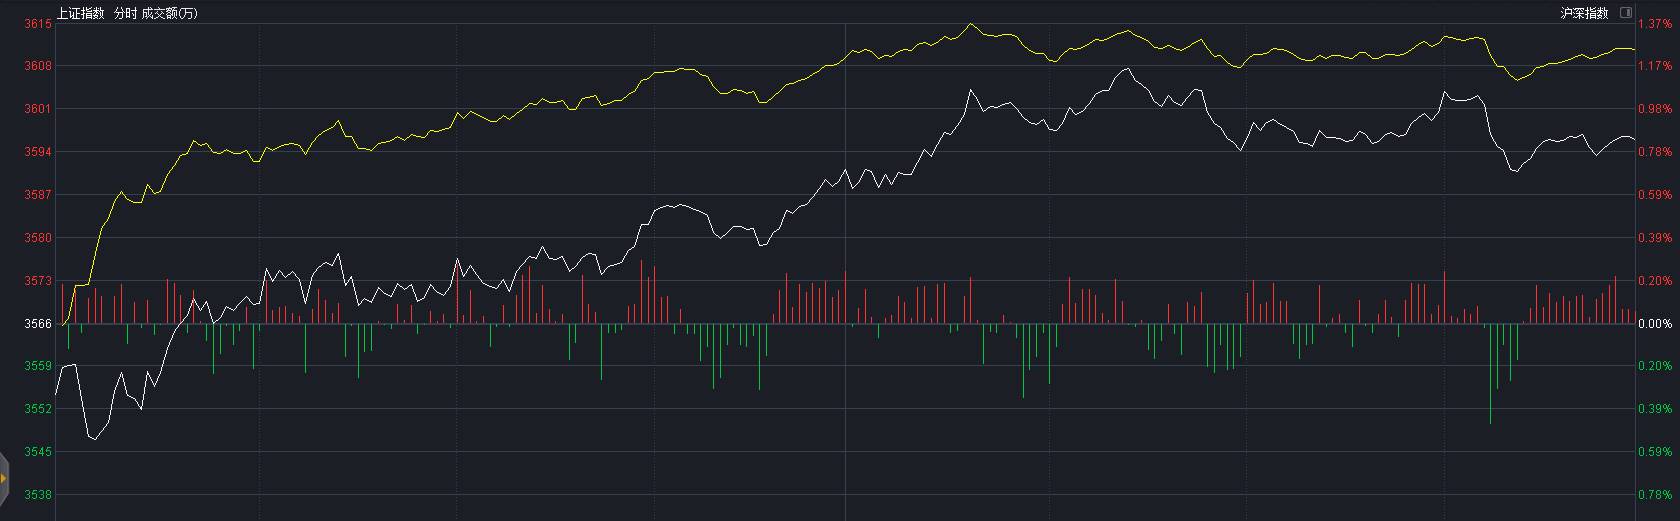Click the tallest green volume bar
This screenshot has height=521, width=1680.
pyautogui.click(x=1490, y=422)
